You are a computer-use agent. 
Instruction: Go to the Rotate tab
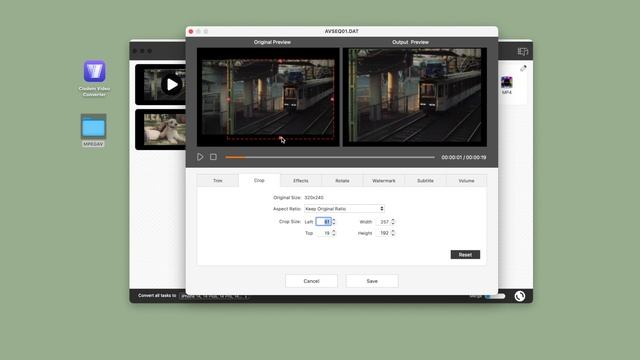click(x=342, y=180)
